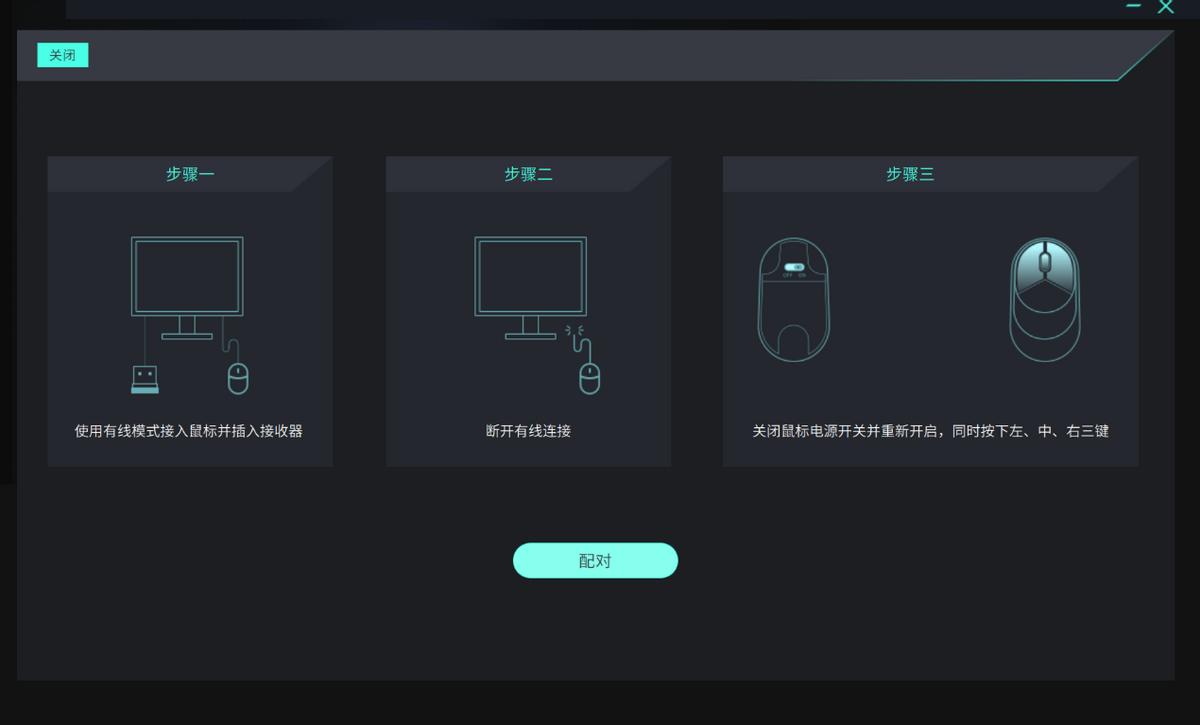Image resolution: width=1200 pixels, height=725 pixels.
Task: Select the 步骤二 card header
Action: 528,173
